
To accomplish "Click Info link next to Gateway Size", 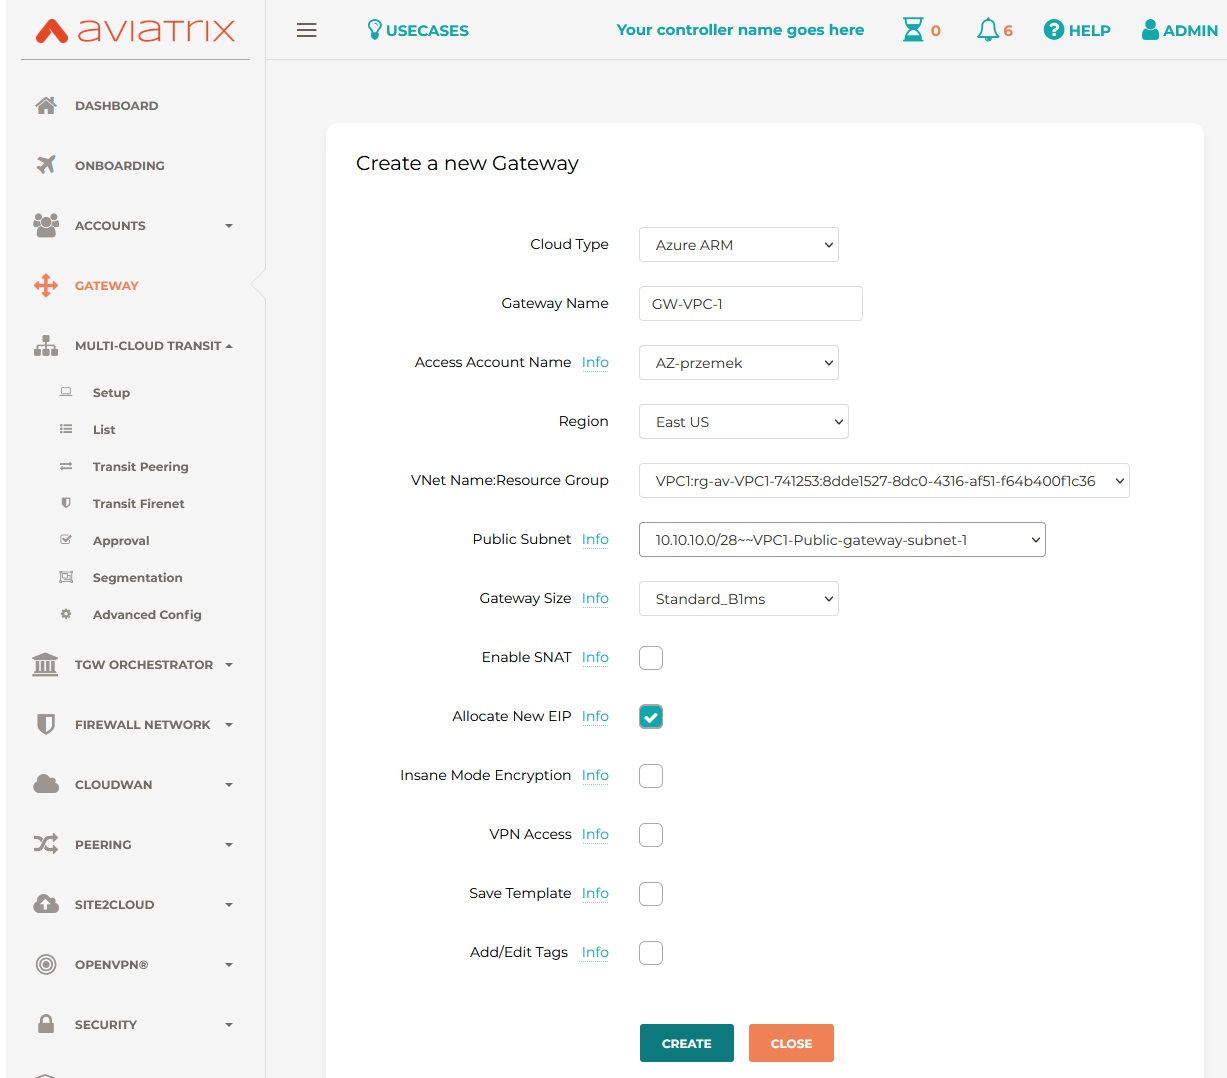I will 595,598.
